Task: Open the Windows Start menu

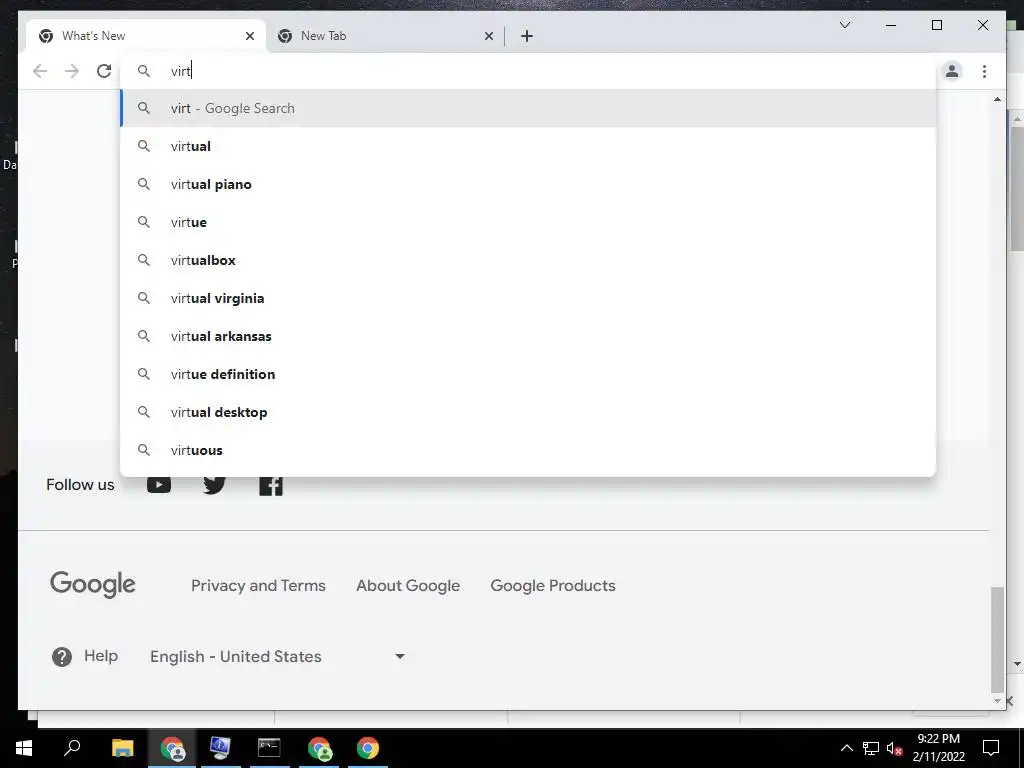Action: tap(24, 748)
